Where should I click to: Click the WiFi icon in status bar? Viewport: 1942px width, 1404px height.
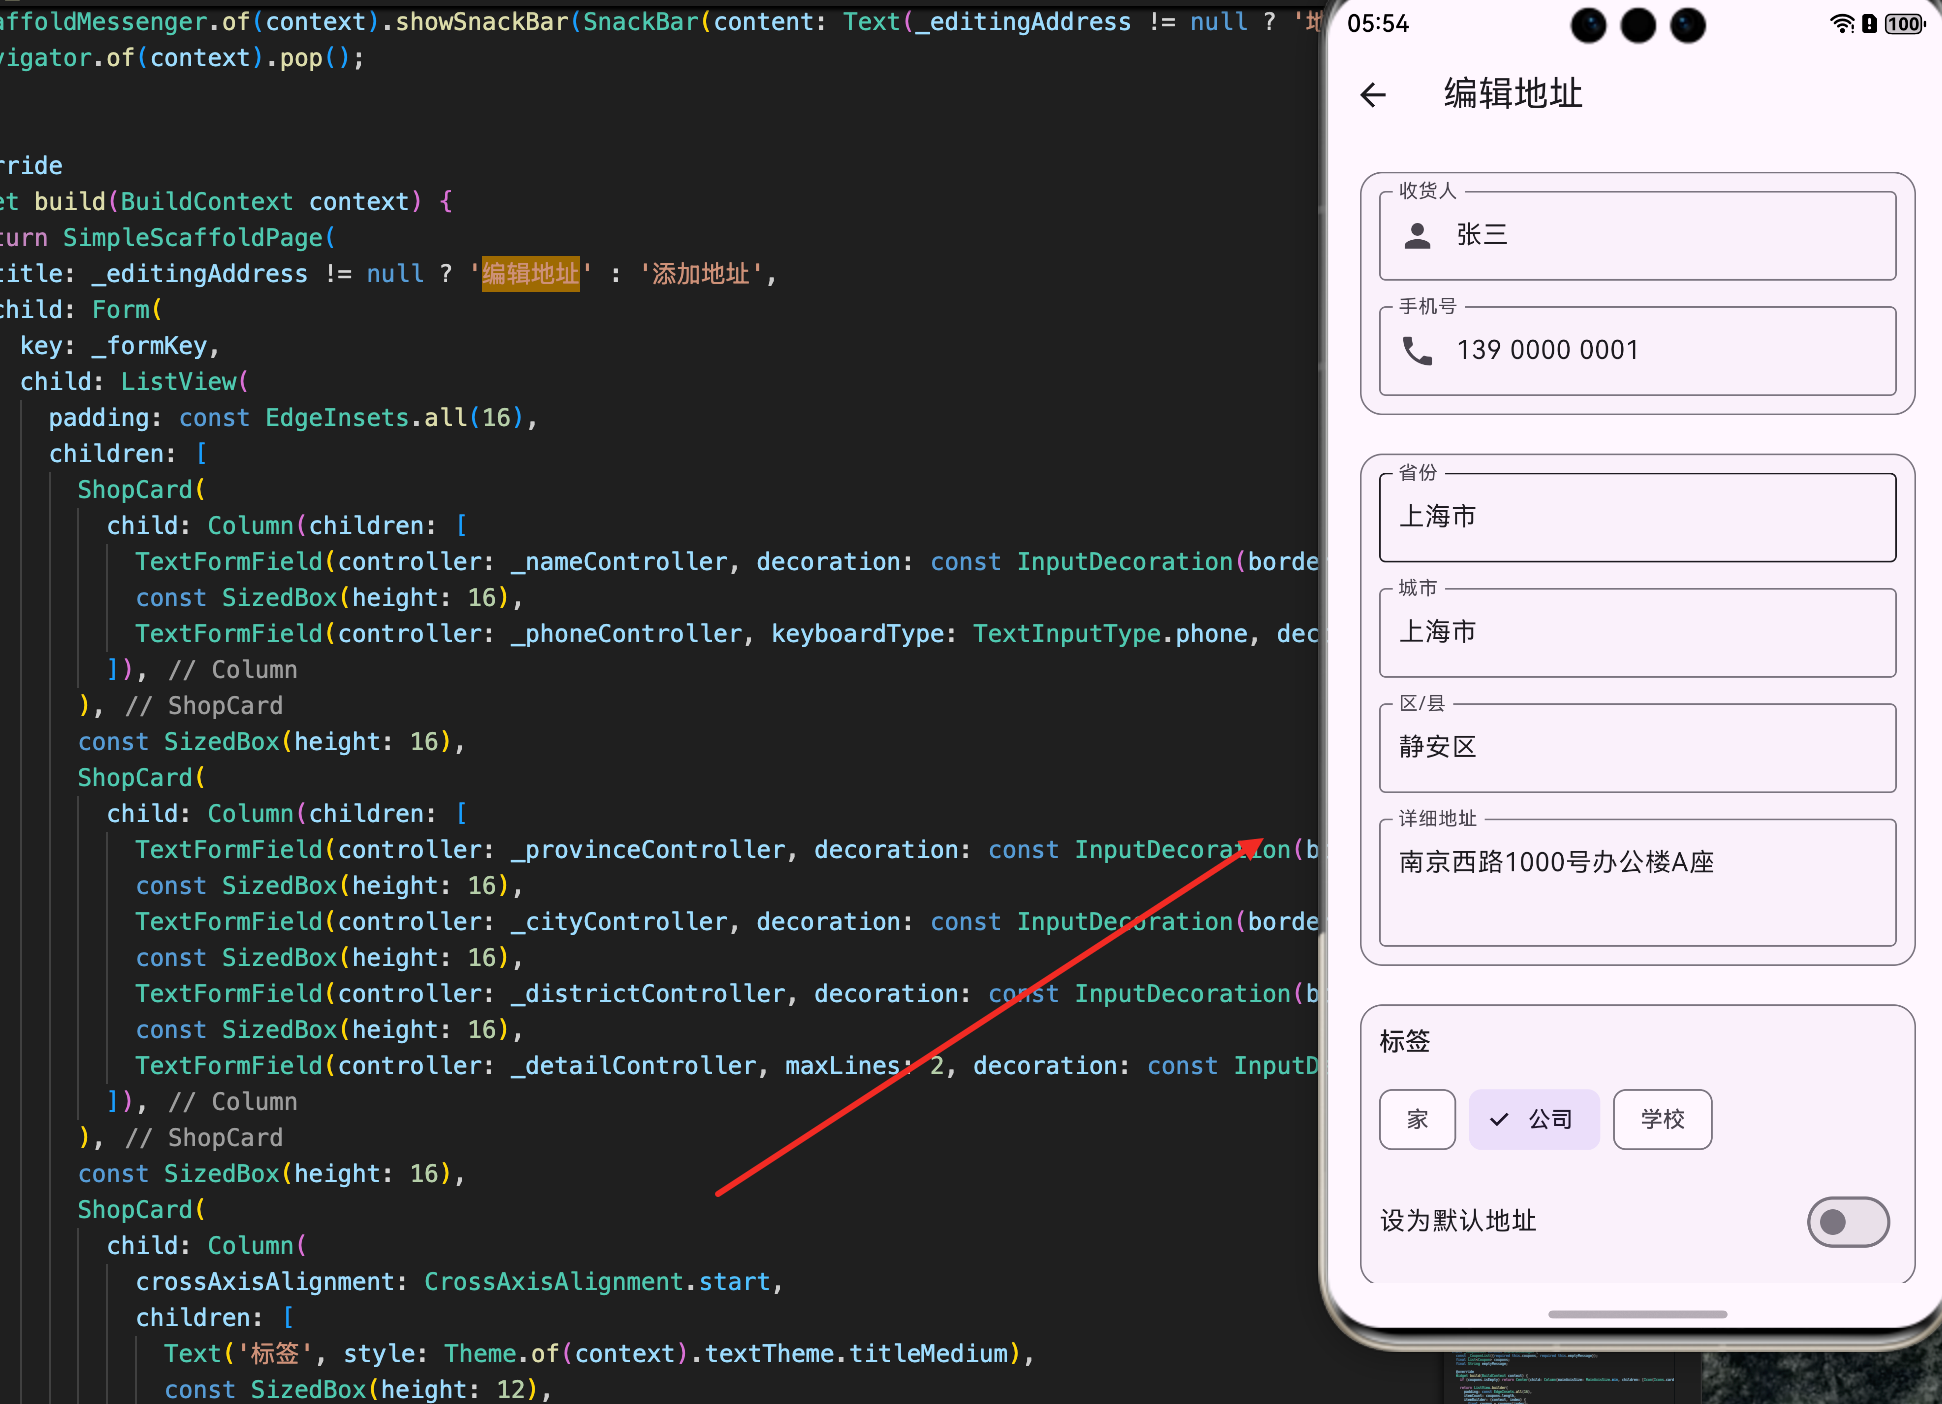point(1841,24)
